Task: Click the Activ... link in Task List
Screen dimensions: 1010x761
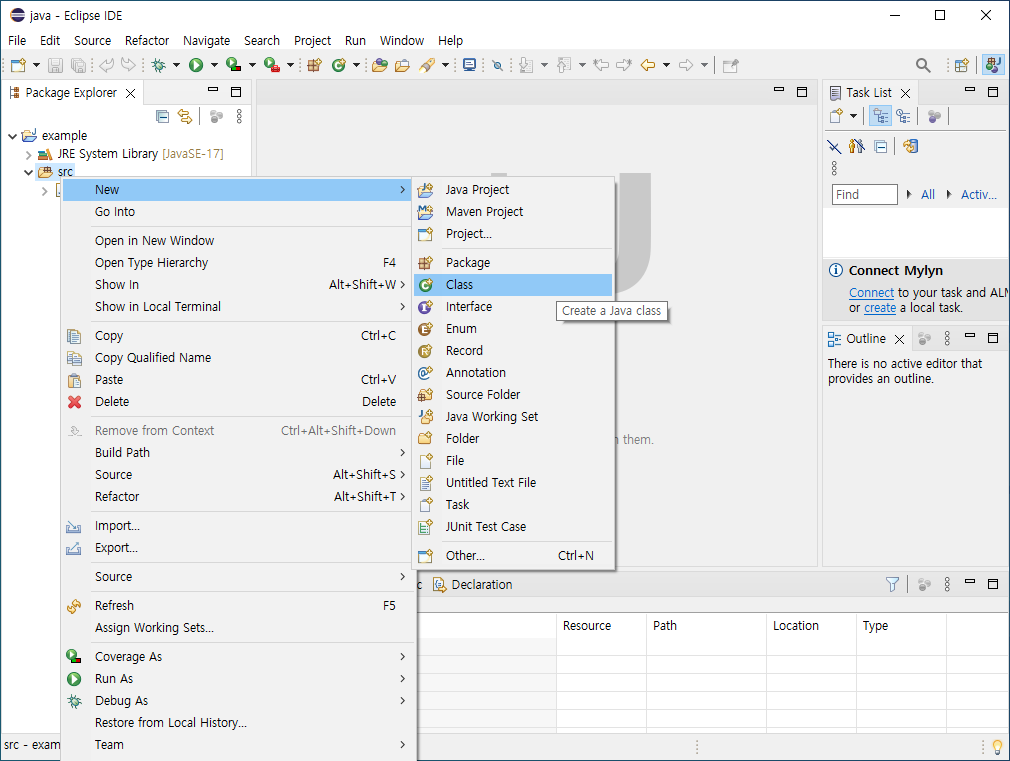Action: coord(978,194)
